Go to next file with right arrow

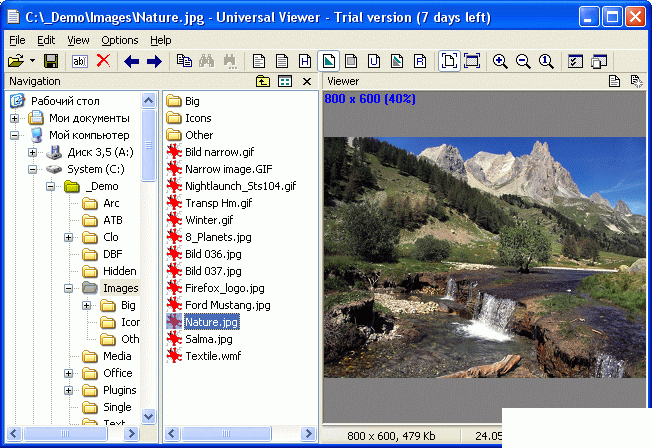tap(154, 62)
